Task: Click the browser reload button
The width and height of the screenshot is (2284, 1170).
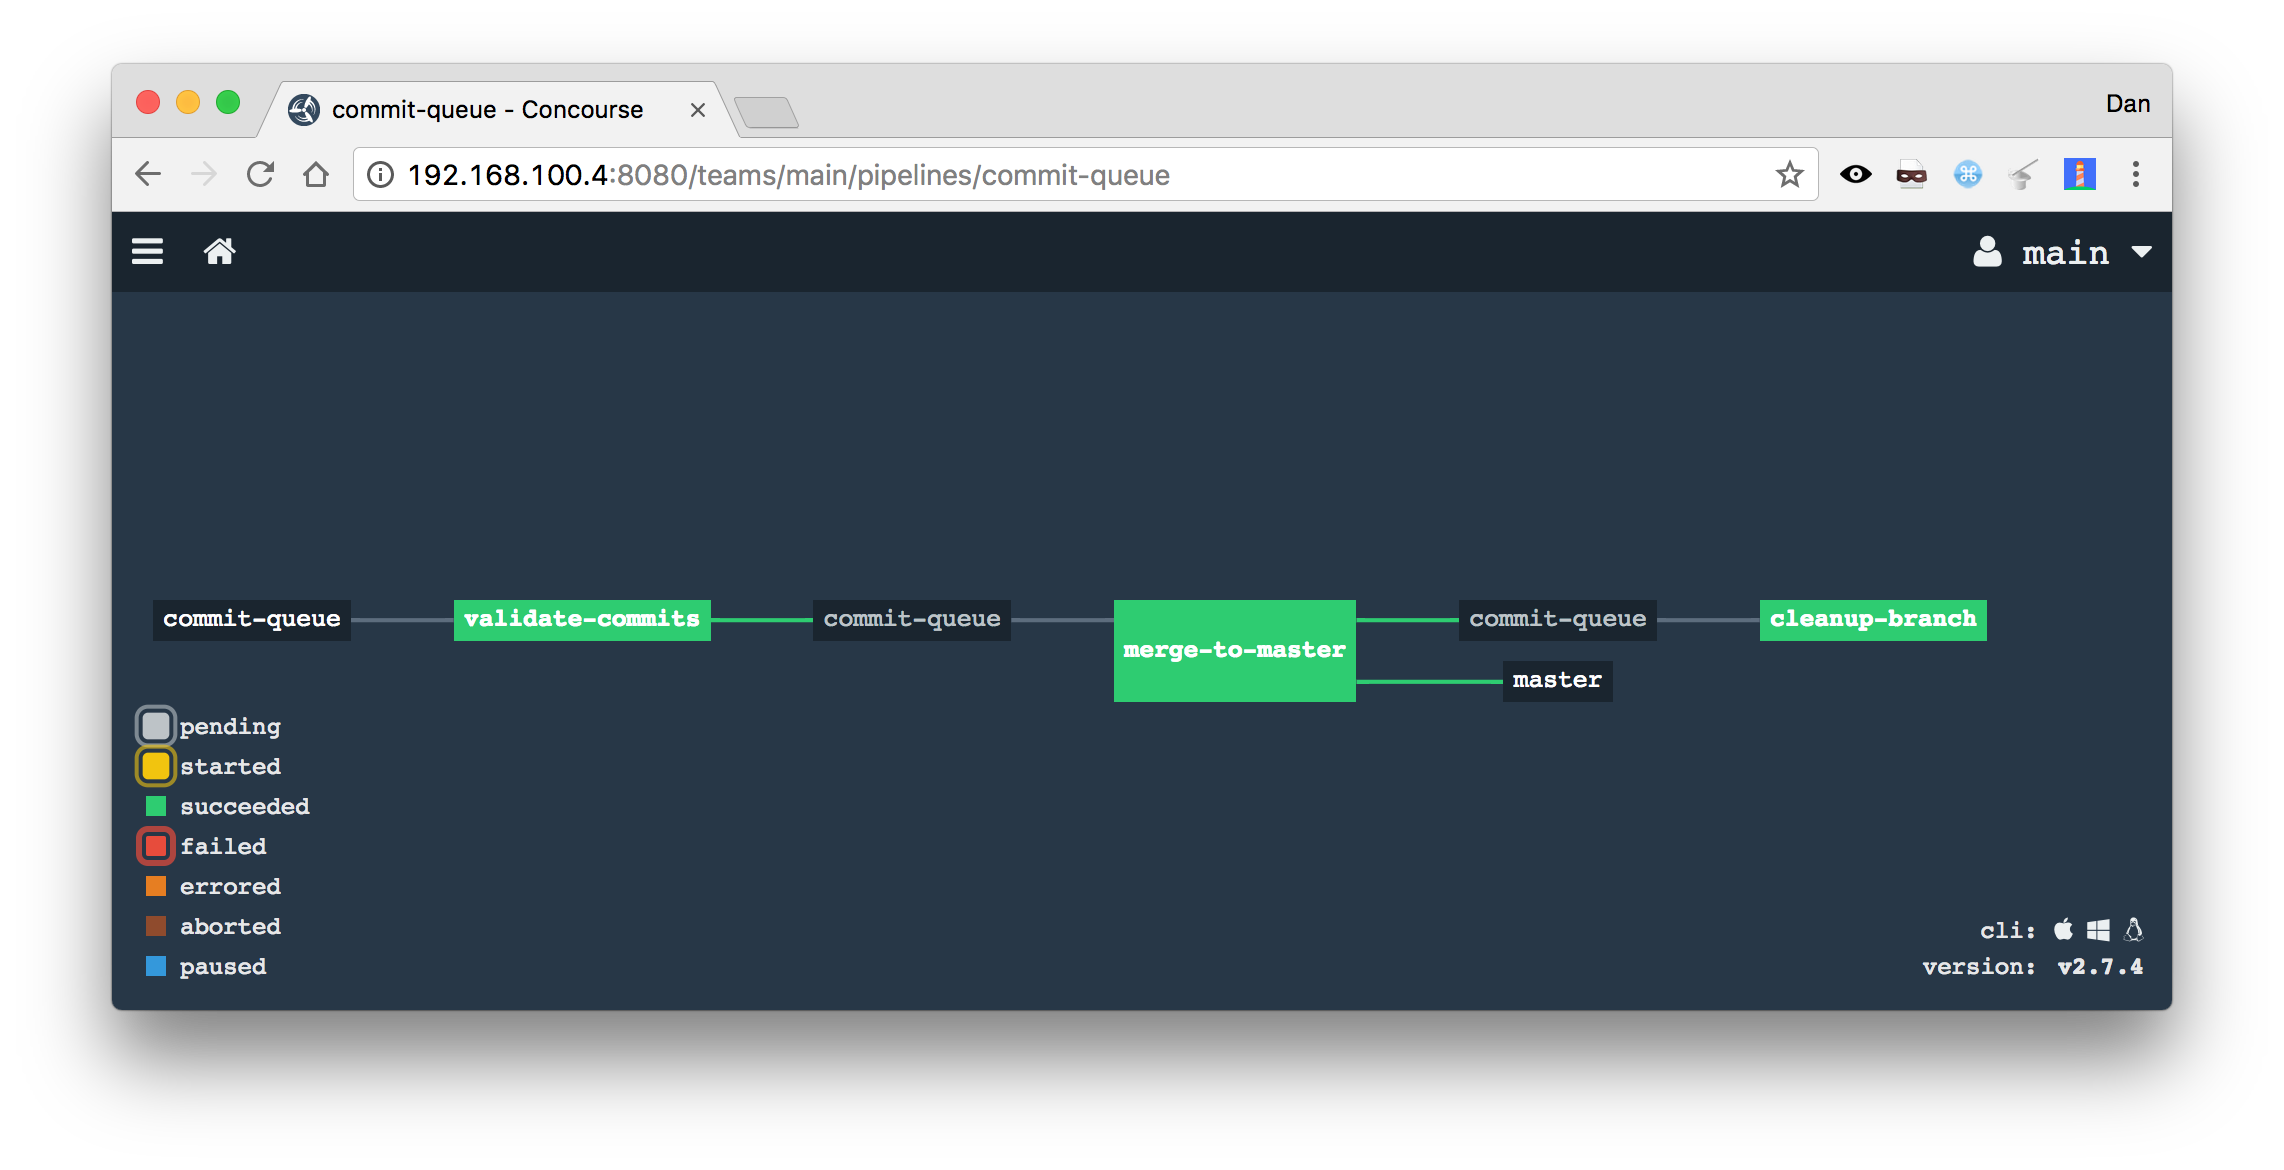Action: pyautogui.click(x=260, y=175)
